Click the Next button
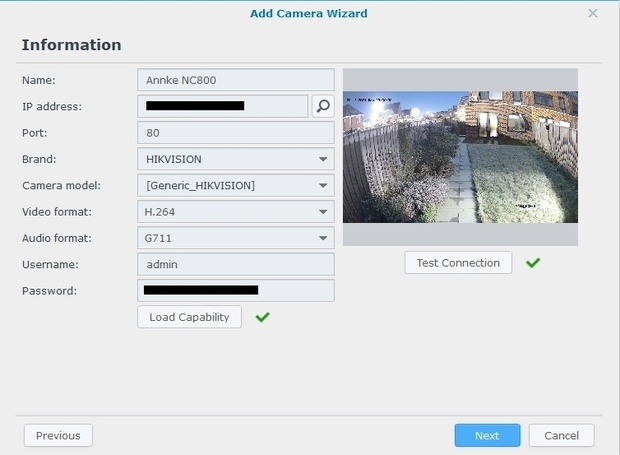 coord(487,435)
